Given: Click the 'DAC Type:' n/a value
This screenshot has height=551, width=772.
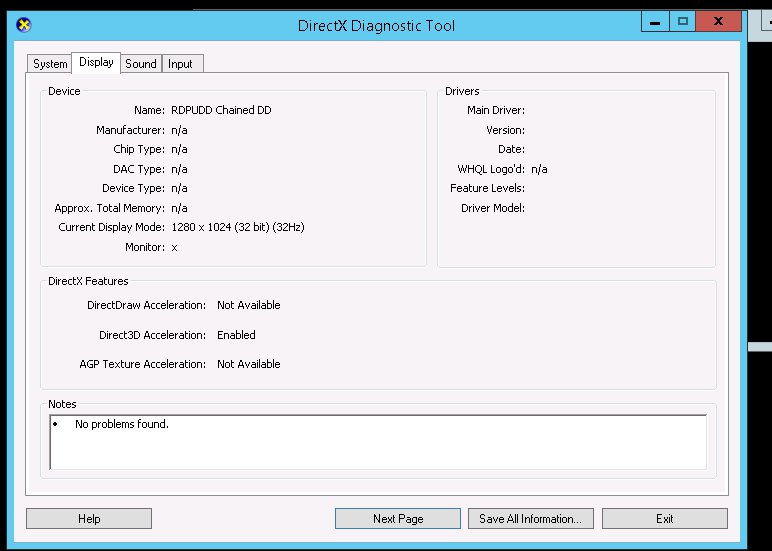Looking at the screenshot, I should [x=179, y=169].
